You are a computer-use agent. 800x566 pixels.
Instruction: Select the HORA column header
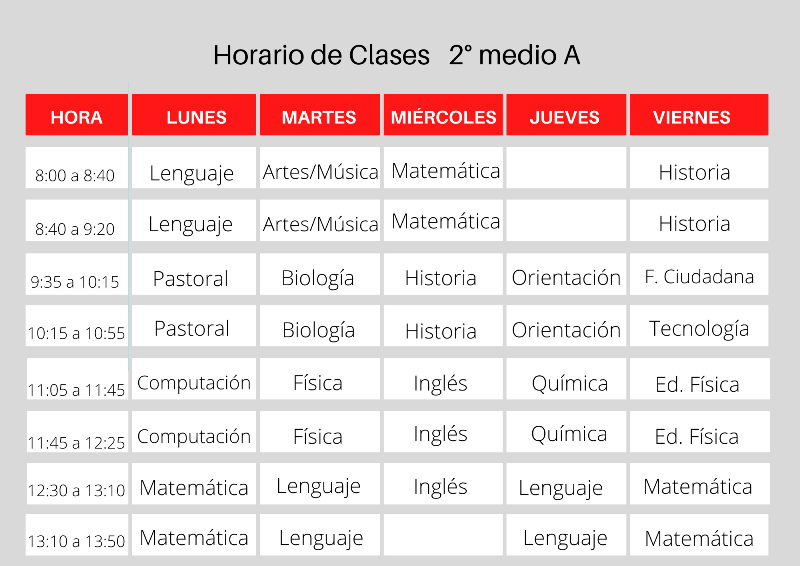pyautogui.click(x=77, y=116)
